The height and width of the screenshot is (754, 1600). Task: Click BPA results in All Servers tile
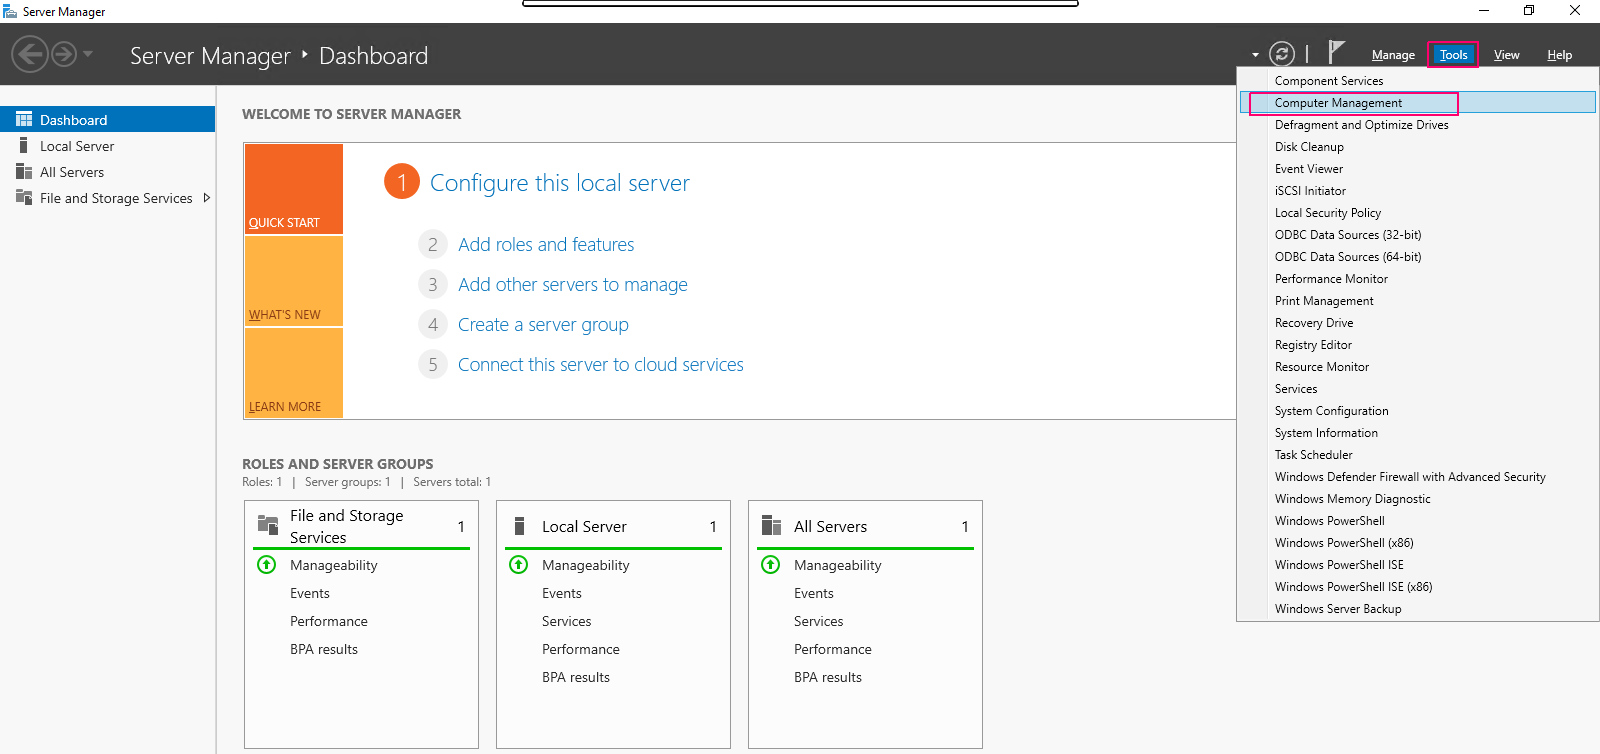[828, 677]
